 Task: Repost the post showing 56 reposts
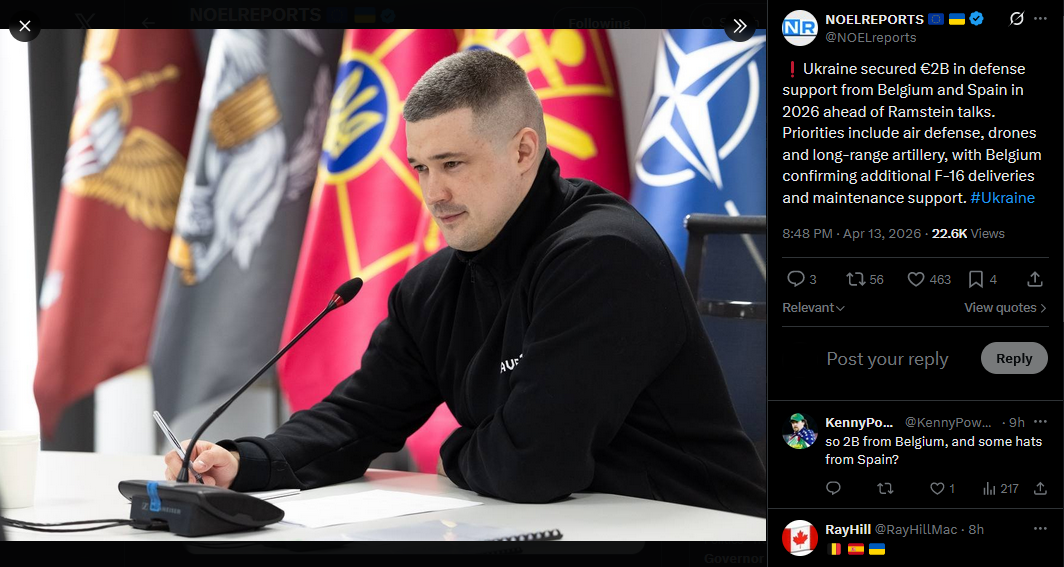[864, 279]
